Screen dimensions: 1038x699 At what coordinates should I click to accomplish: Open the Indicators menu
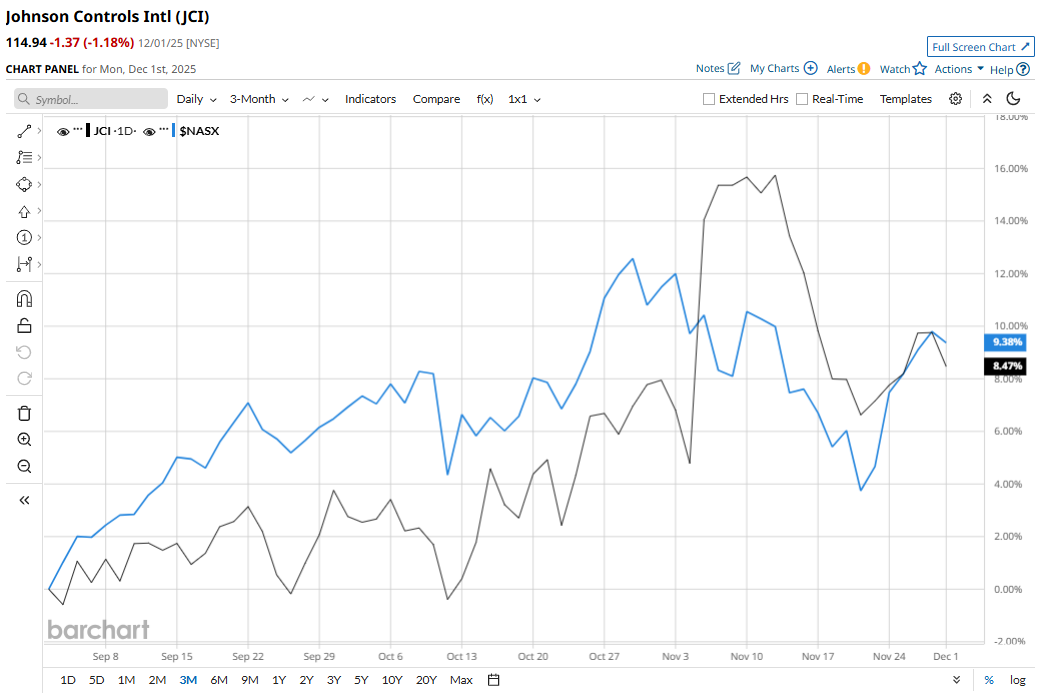pos(370,99)
